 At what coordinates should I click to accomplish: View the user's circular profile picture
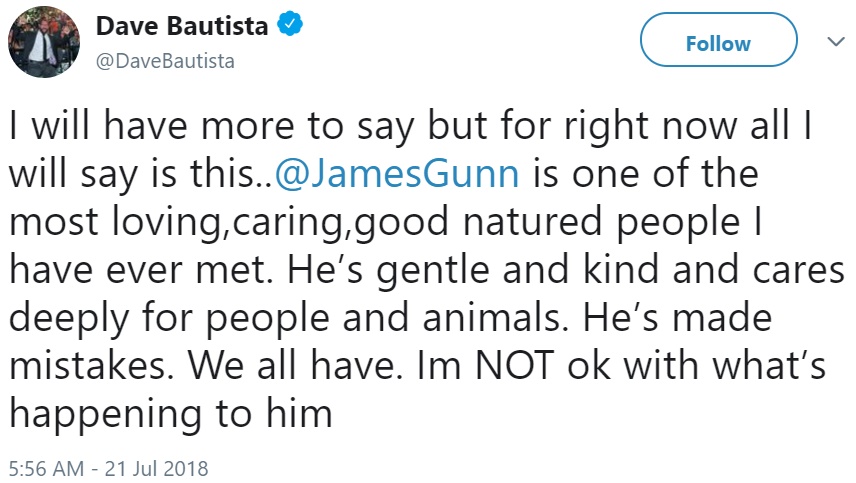point(44,42)
